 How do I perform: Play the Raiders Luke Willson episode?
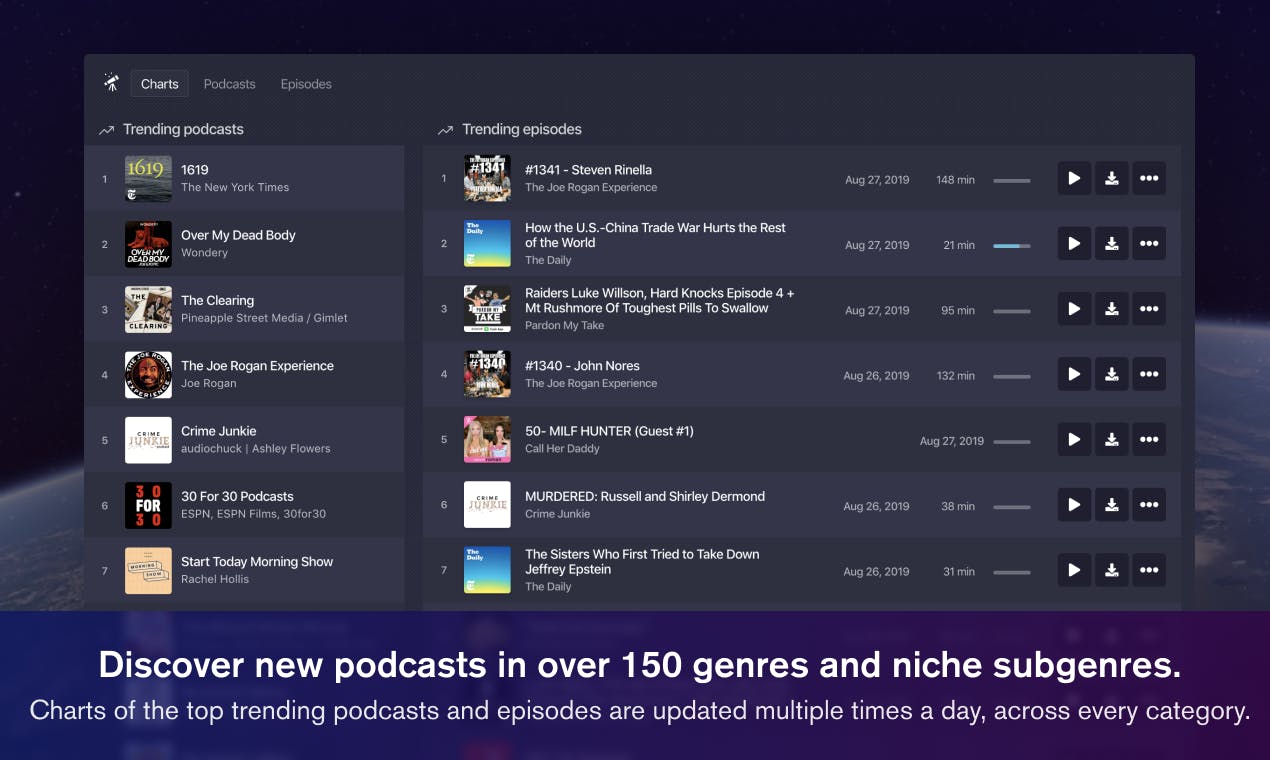[1074, 309]
